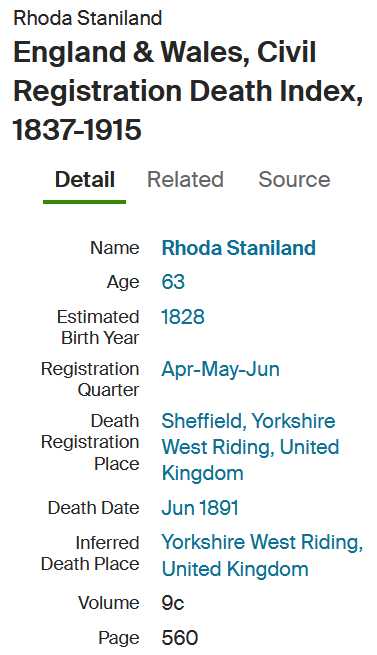377x655 pixels.
Task: Switch to the Detail tab
Action: coord(85,180)
